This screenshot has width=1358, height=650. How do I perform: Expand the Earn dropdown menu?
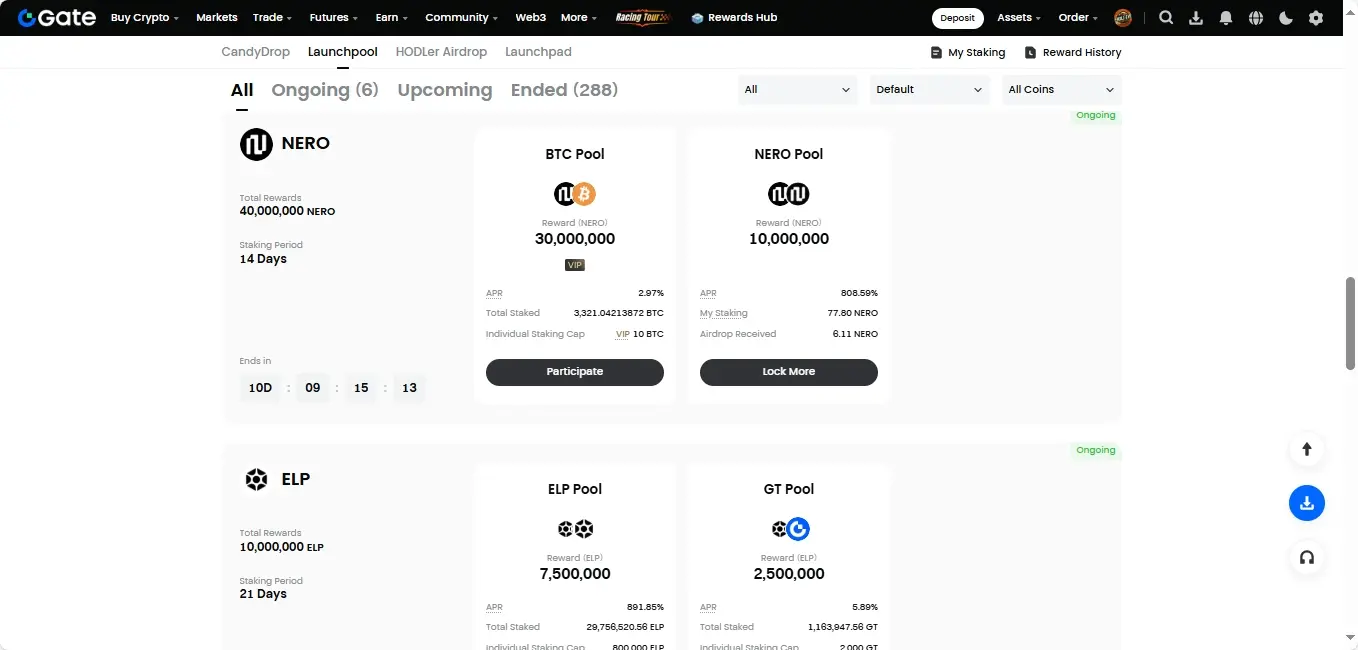[x=392, y=17]
